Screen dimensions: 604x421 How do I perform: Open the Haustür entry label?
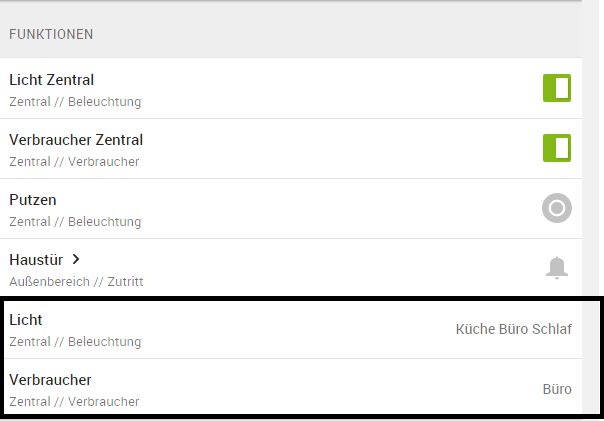click(x=36, y=260)
